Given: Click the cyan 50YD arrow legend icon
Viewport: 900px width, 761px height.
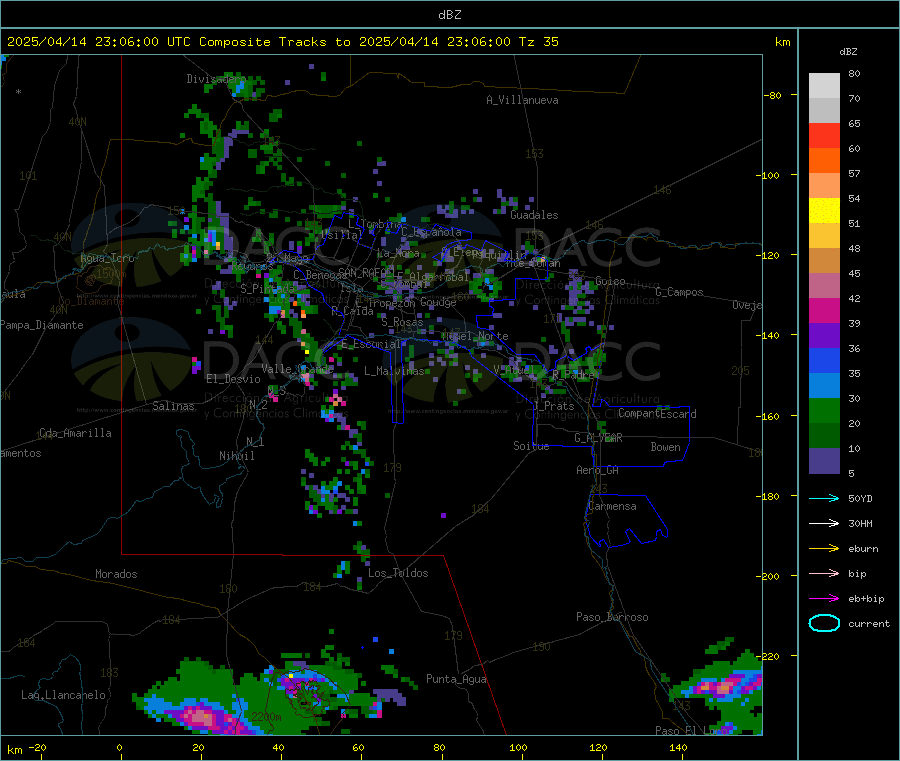Looking at the screenshot, I should [x=824, y=498].
